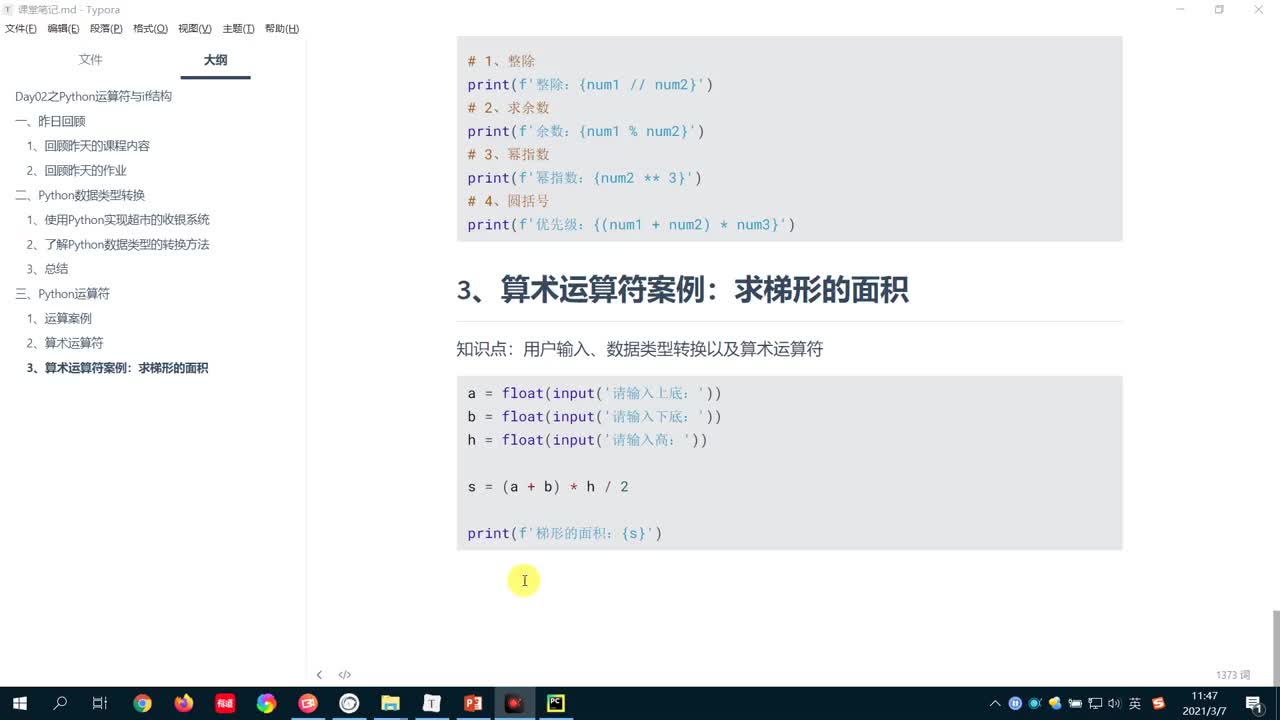Open the Windows notification center icon
The width and height of the screenshot is (1280, 720).
click(x=1252, y=703)
